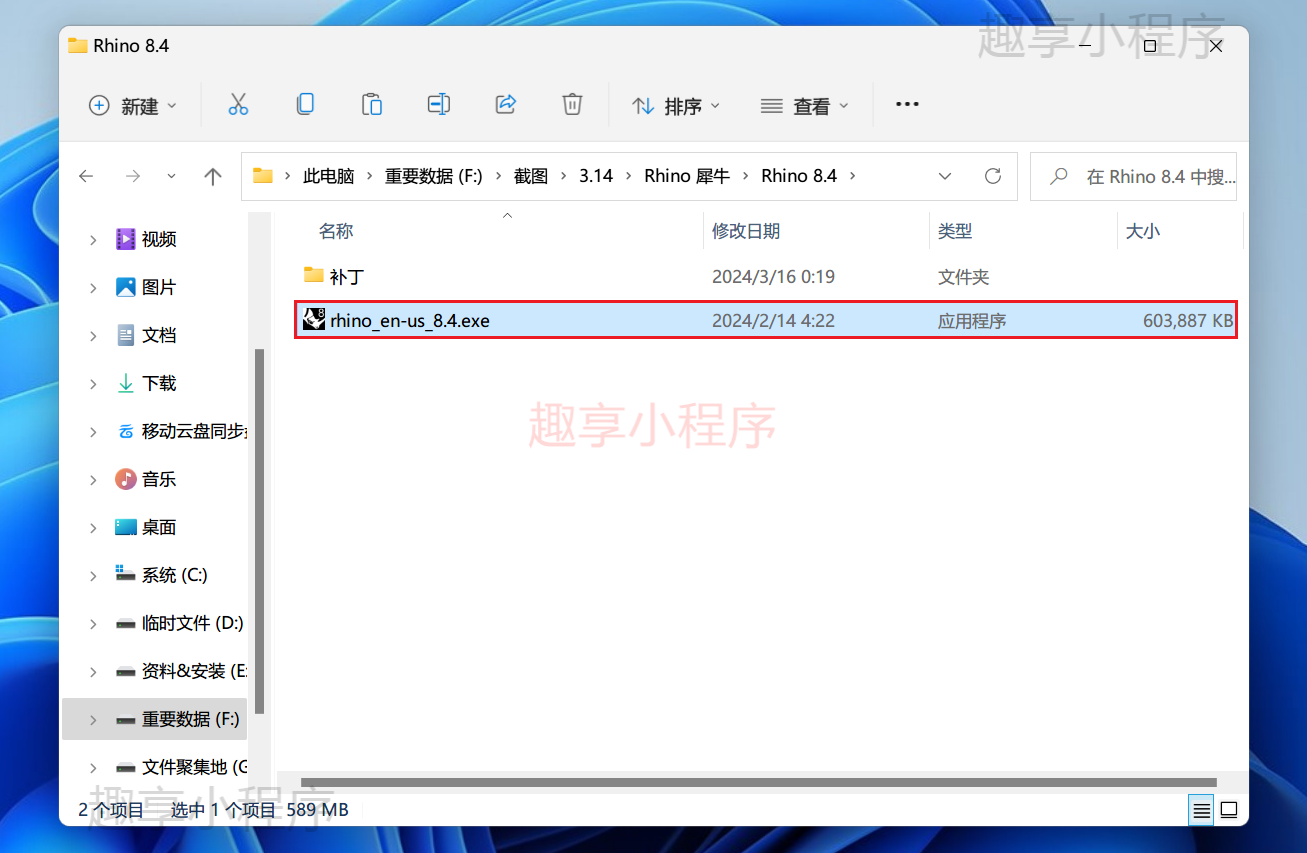Click the sidebar vertical scrollbar

point(260,531)
